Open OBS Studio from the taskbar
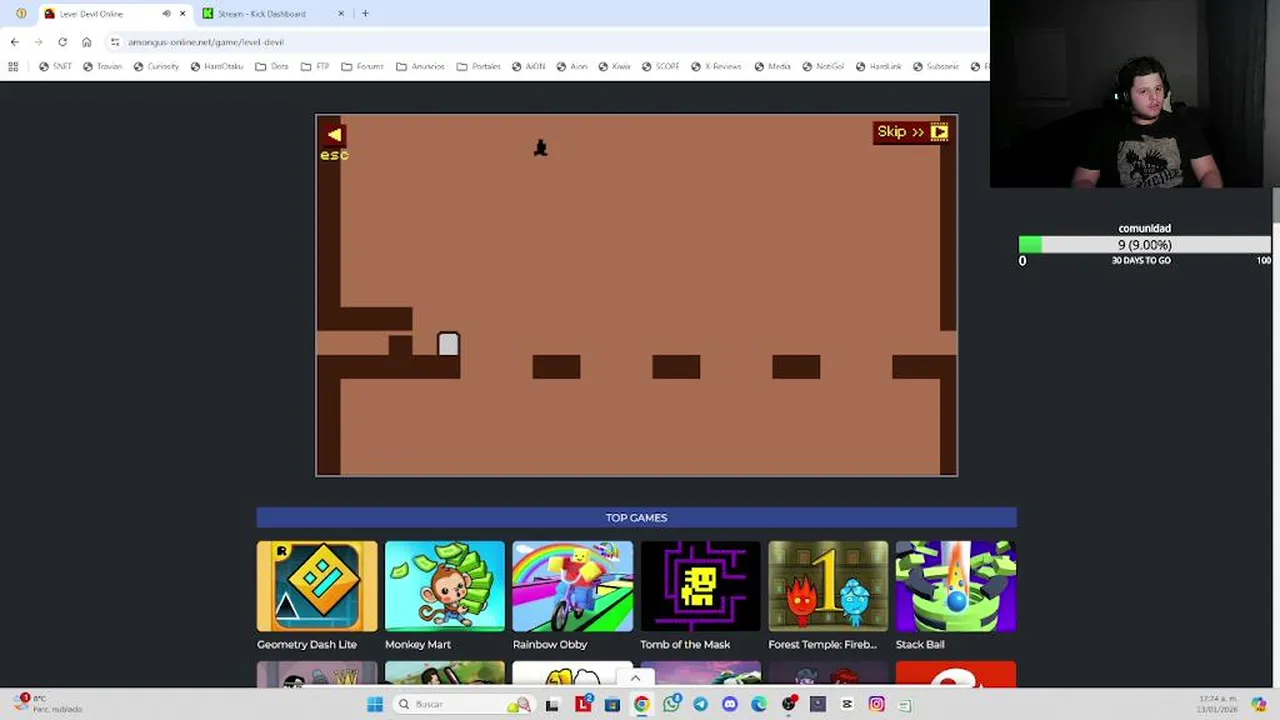Screen dimensions: 1280x720 [x=789, y=704]
